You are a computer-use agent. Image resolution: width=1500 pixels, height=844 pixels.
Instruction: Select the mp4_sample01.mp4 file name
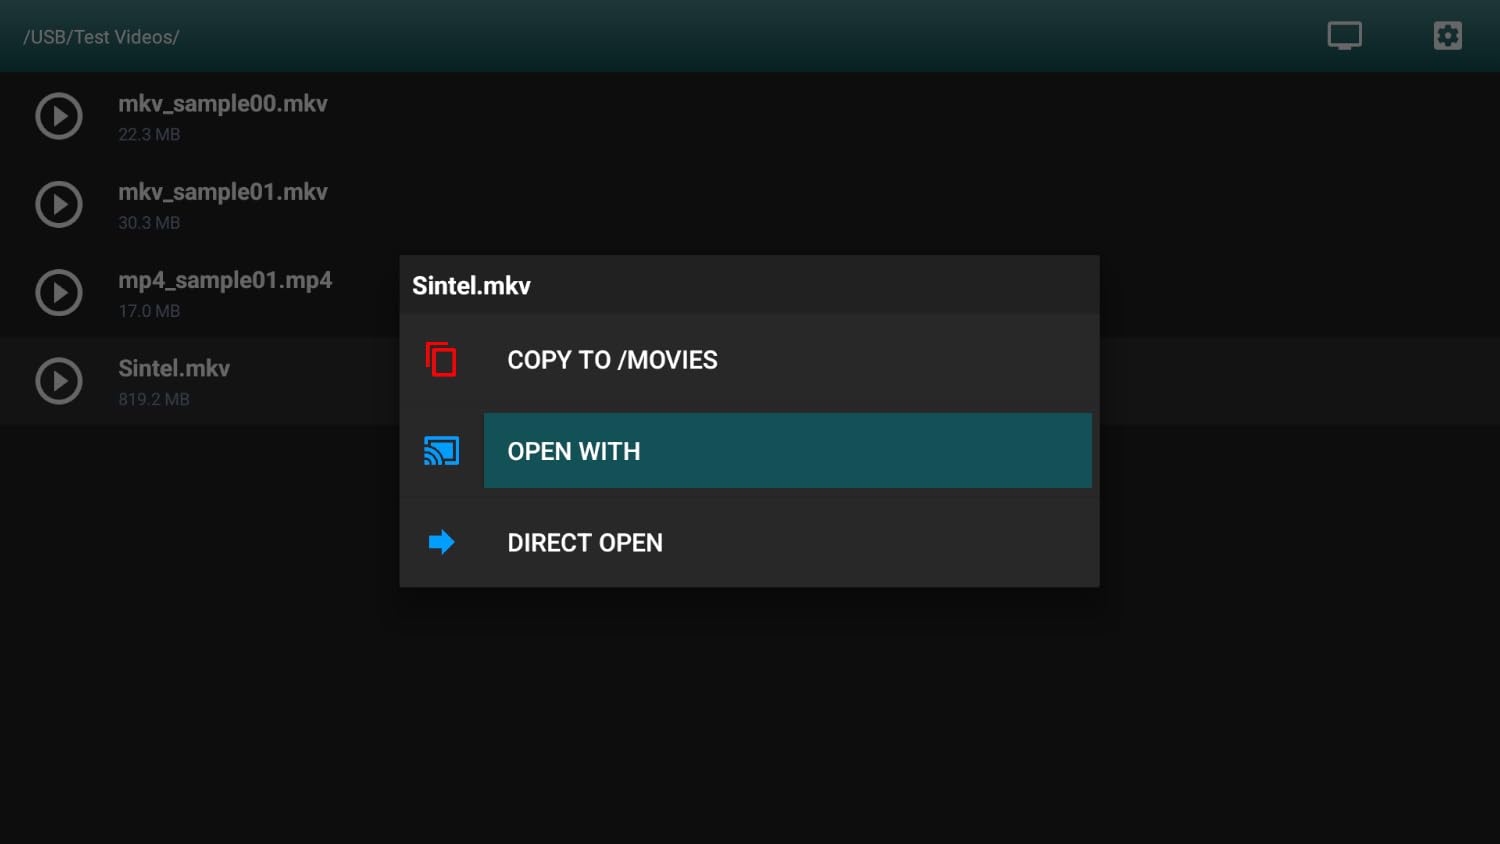(225, 280)
